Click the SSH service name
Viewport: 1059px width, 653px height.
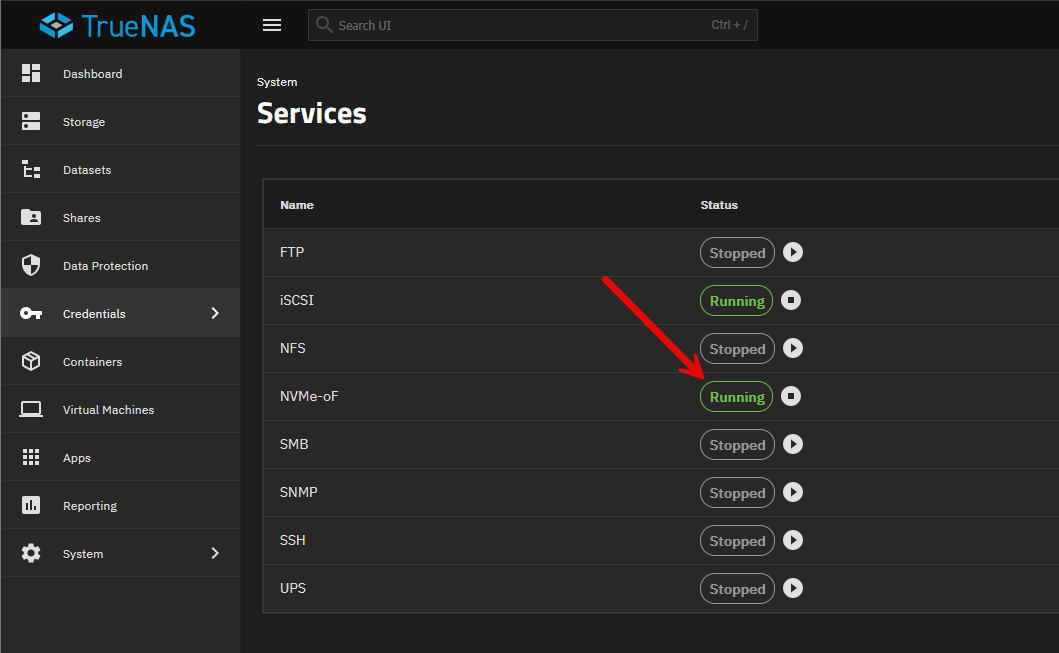[292, 540]
